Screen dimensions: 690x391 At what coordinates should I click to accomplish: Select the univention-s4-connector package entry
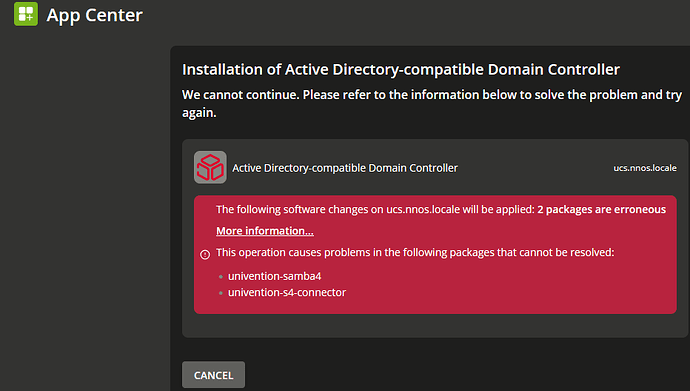(287, 292)
